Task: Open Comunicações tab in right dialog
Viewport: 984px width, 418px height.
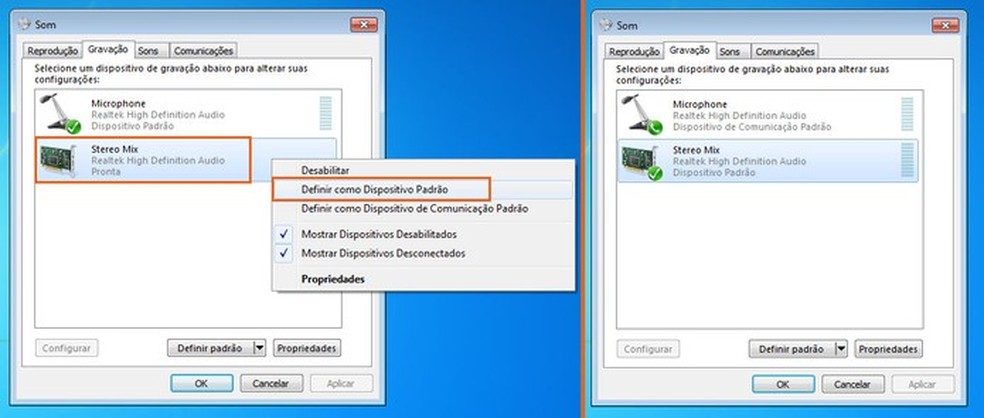Action: click(x=785, y=51)
